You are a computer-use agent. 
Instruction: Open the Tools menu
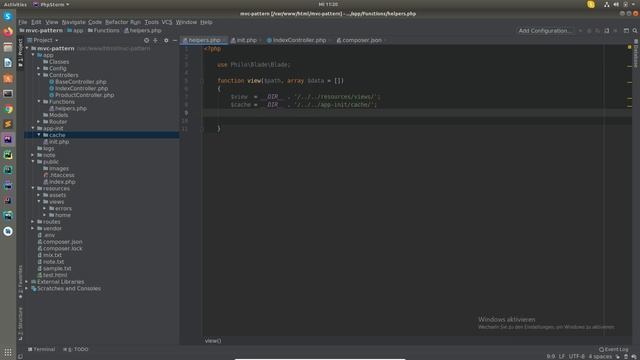coord(151,22)
